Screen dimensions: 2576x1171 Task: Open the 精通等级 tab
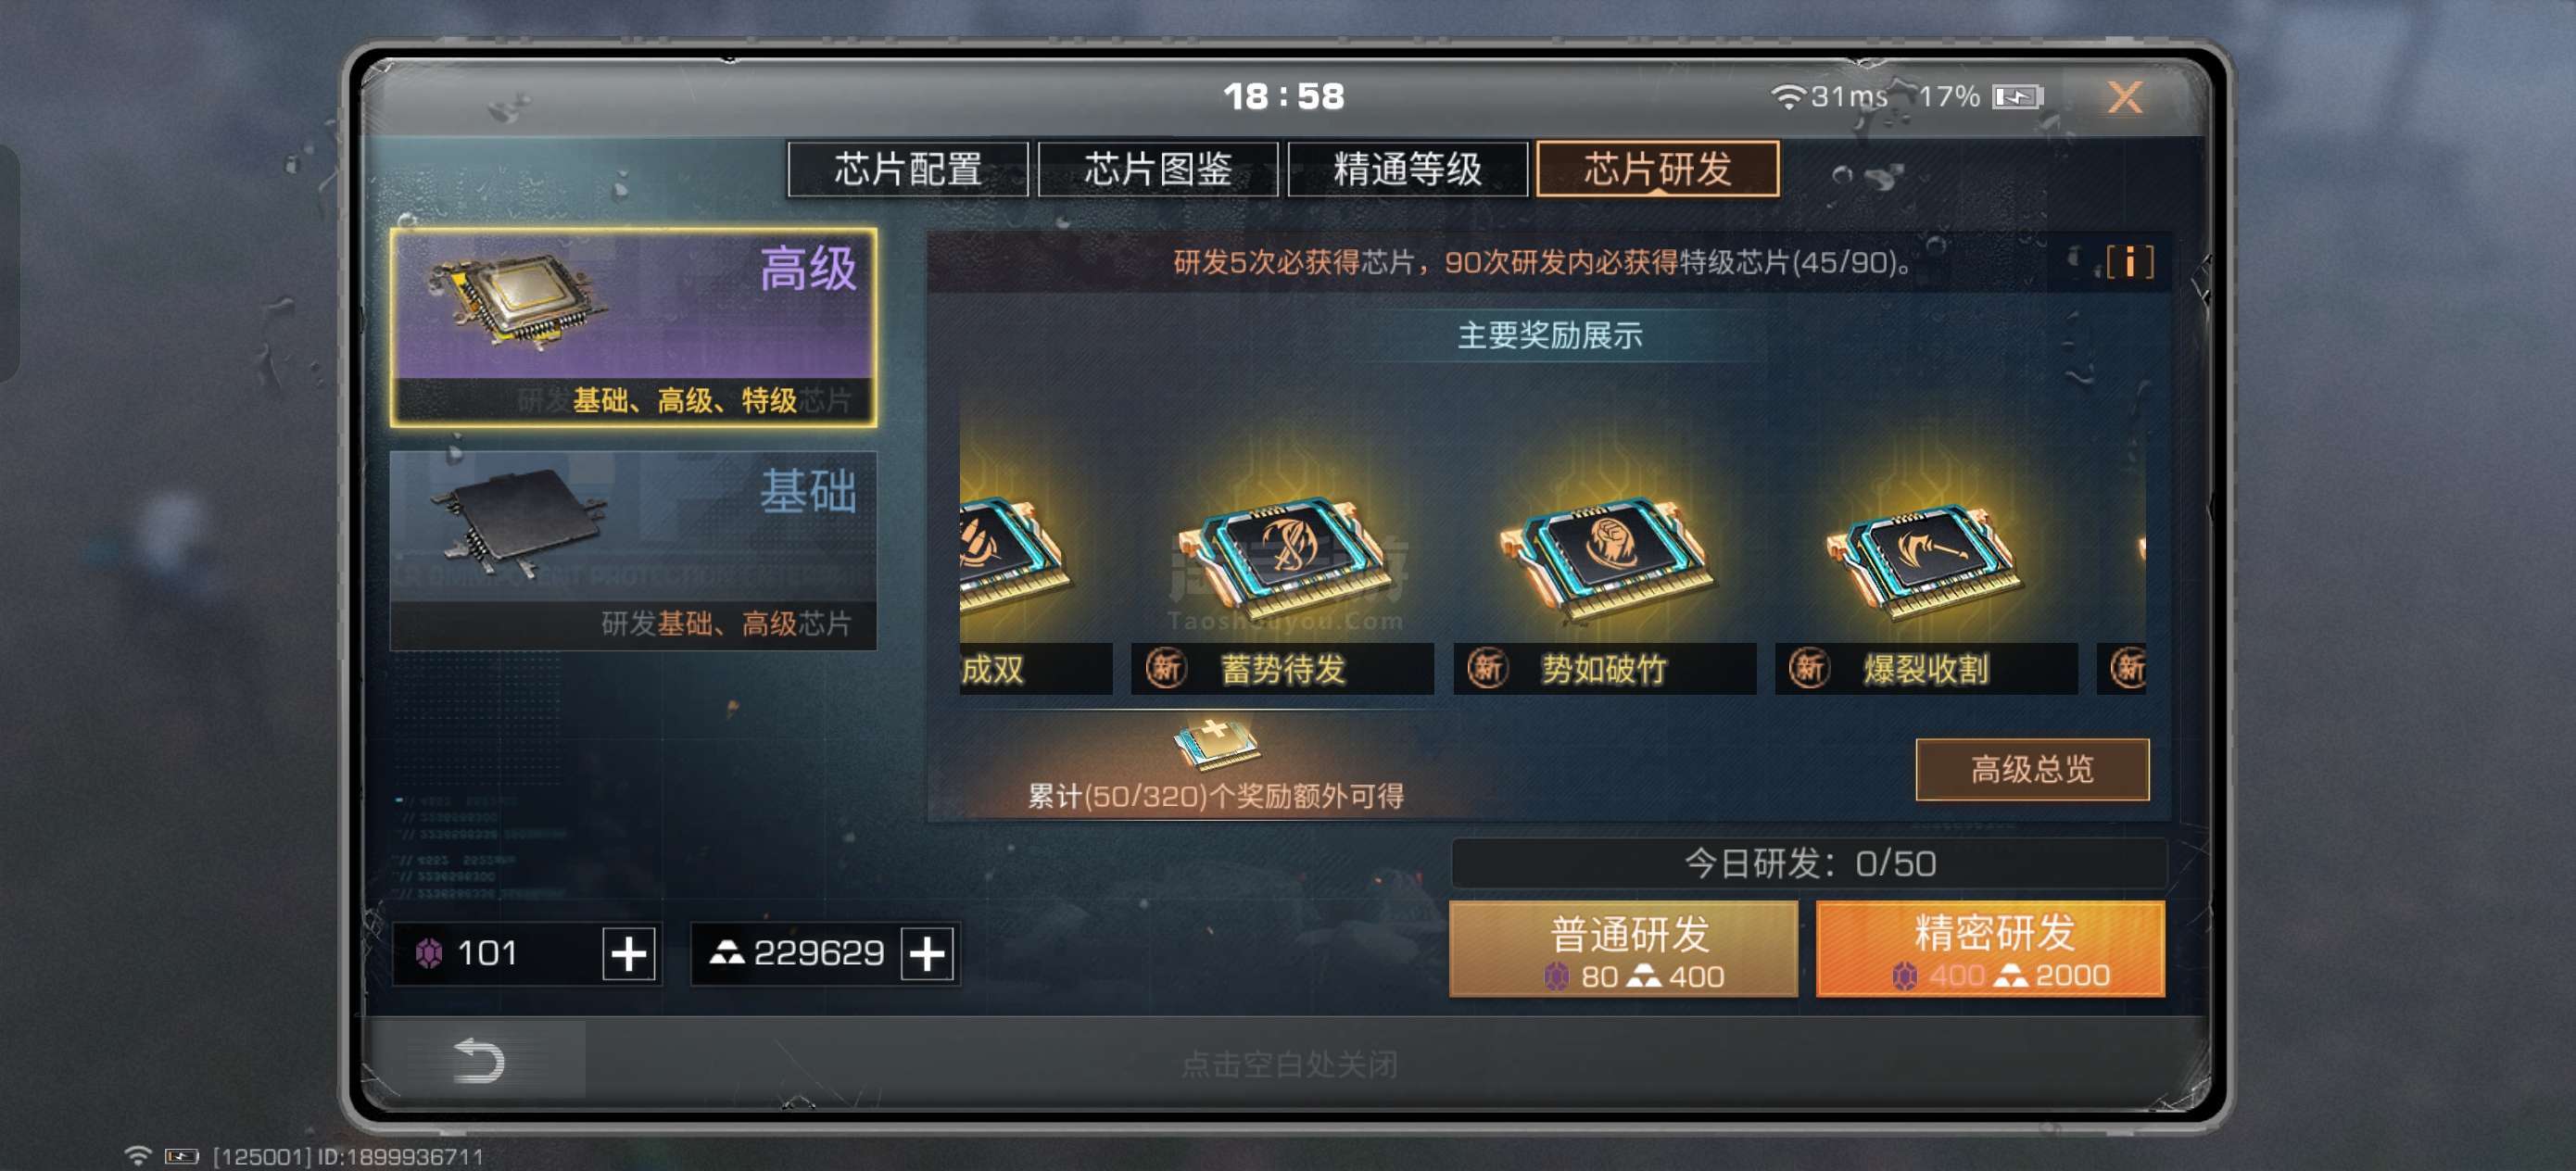1408,169
